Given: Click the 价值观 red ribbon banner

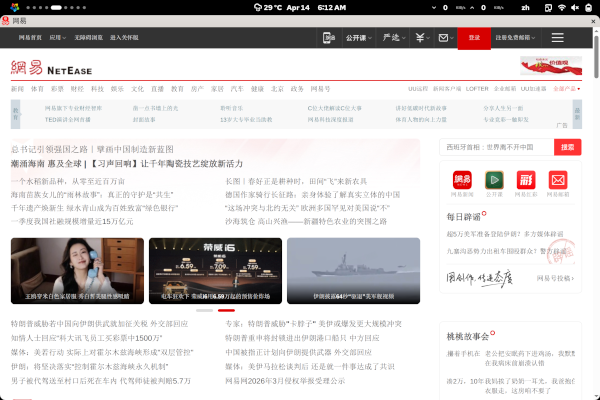Looking at the screenshot, I should click(551, 65).
